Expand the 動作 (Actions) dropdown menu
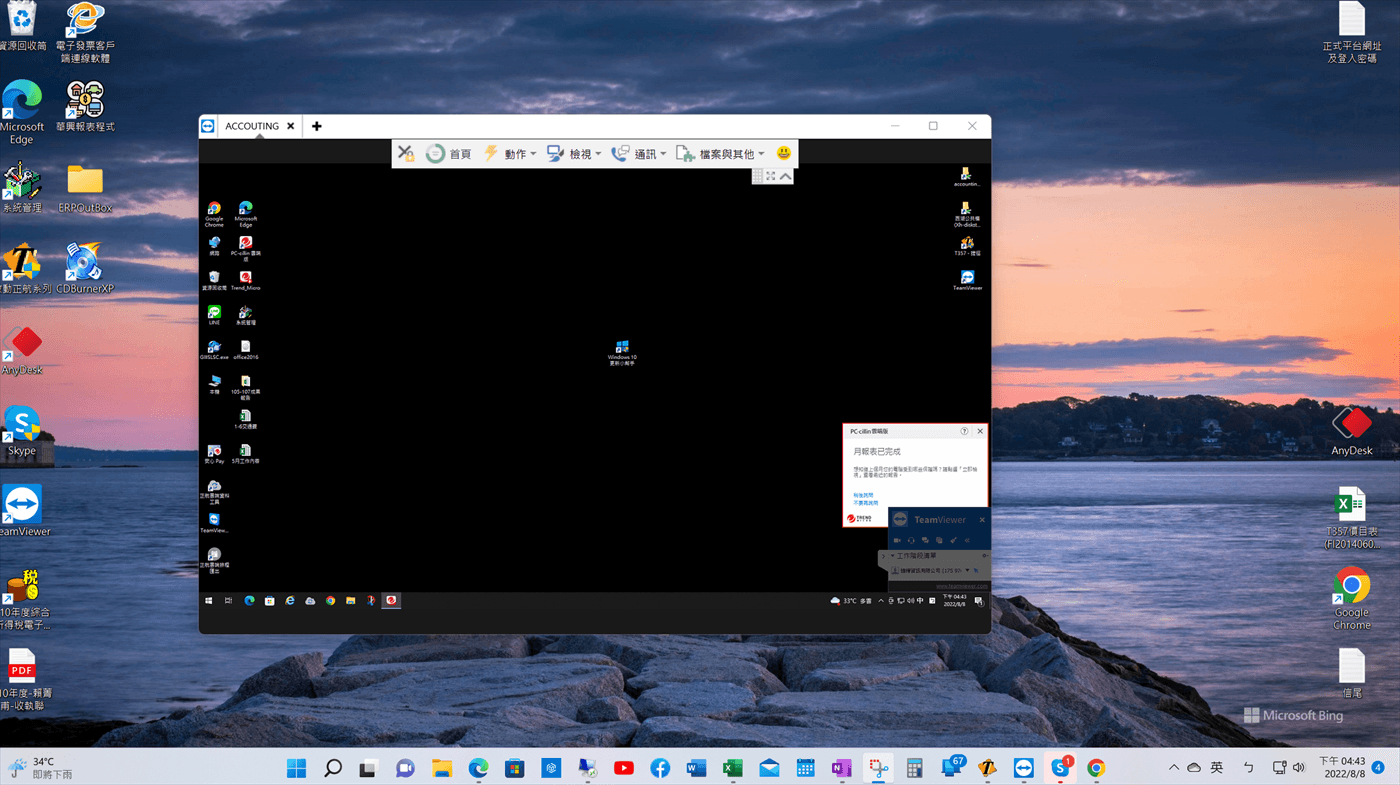The height and width of the screenshot is (785, 1400). 511,154
